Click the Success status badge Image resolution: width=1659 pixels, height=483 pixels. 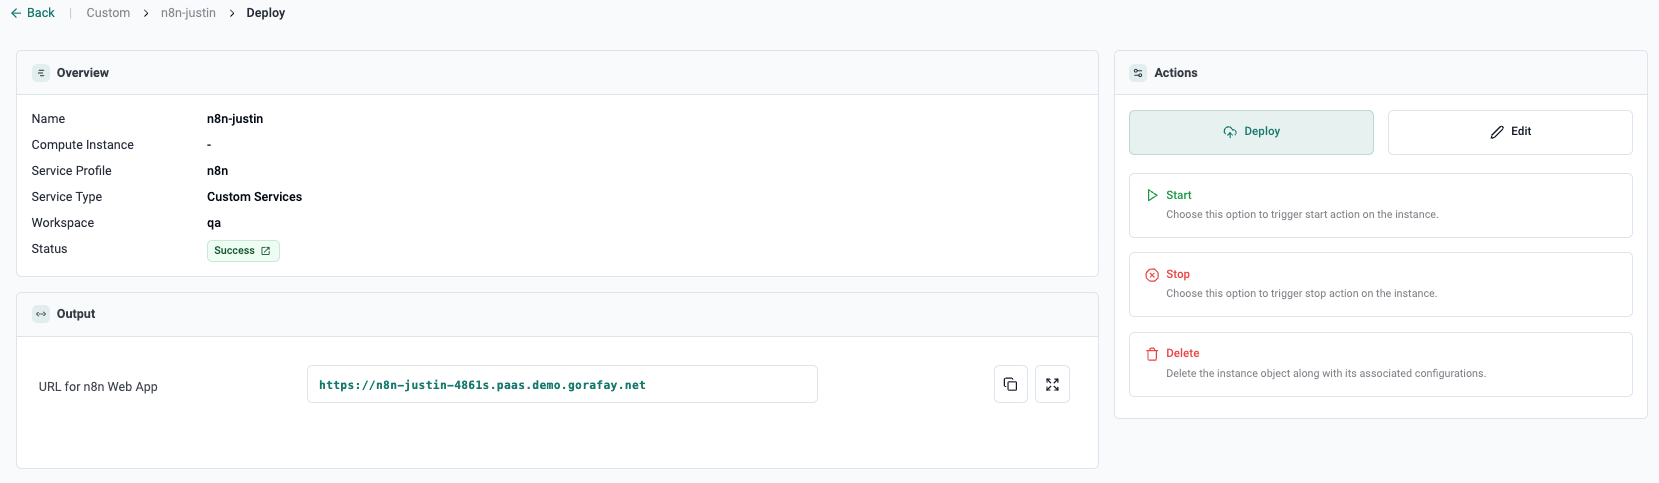(235, 251)
